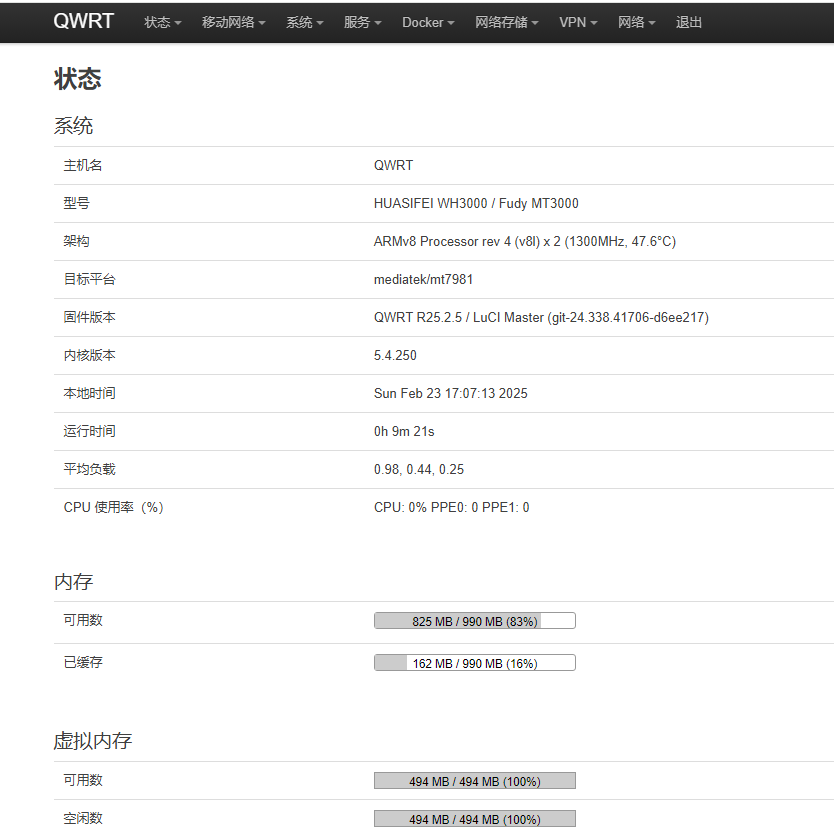Viewport: 834px width, 839px height.
Task: Click the 已缓存 memory progress bar
Action: tap(475, 663)
